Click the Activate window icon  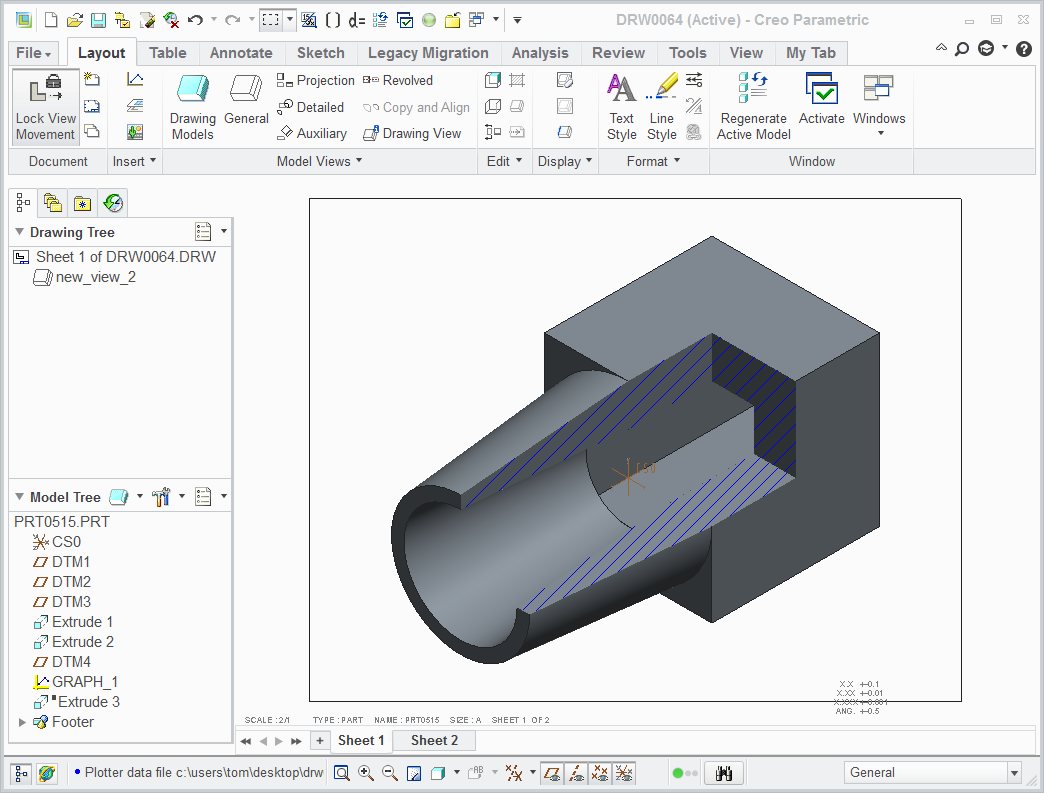[822, 100]
